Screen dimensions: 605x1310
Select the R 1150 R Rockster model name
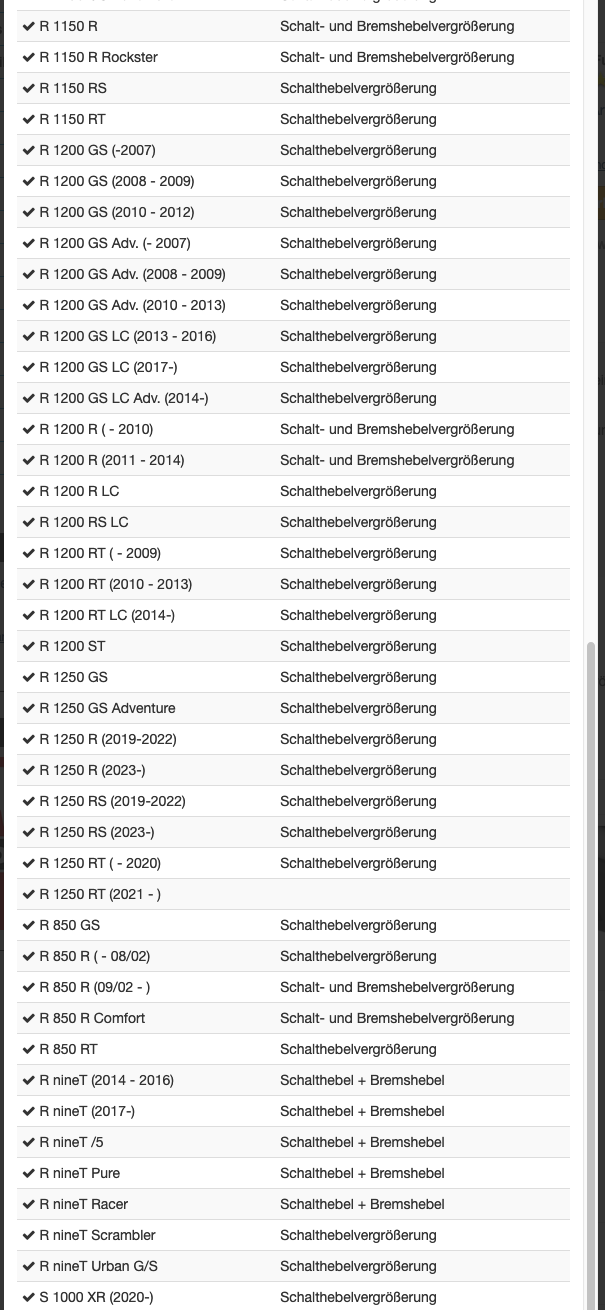click(98, 57)
